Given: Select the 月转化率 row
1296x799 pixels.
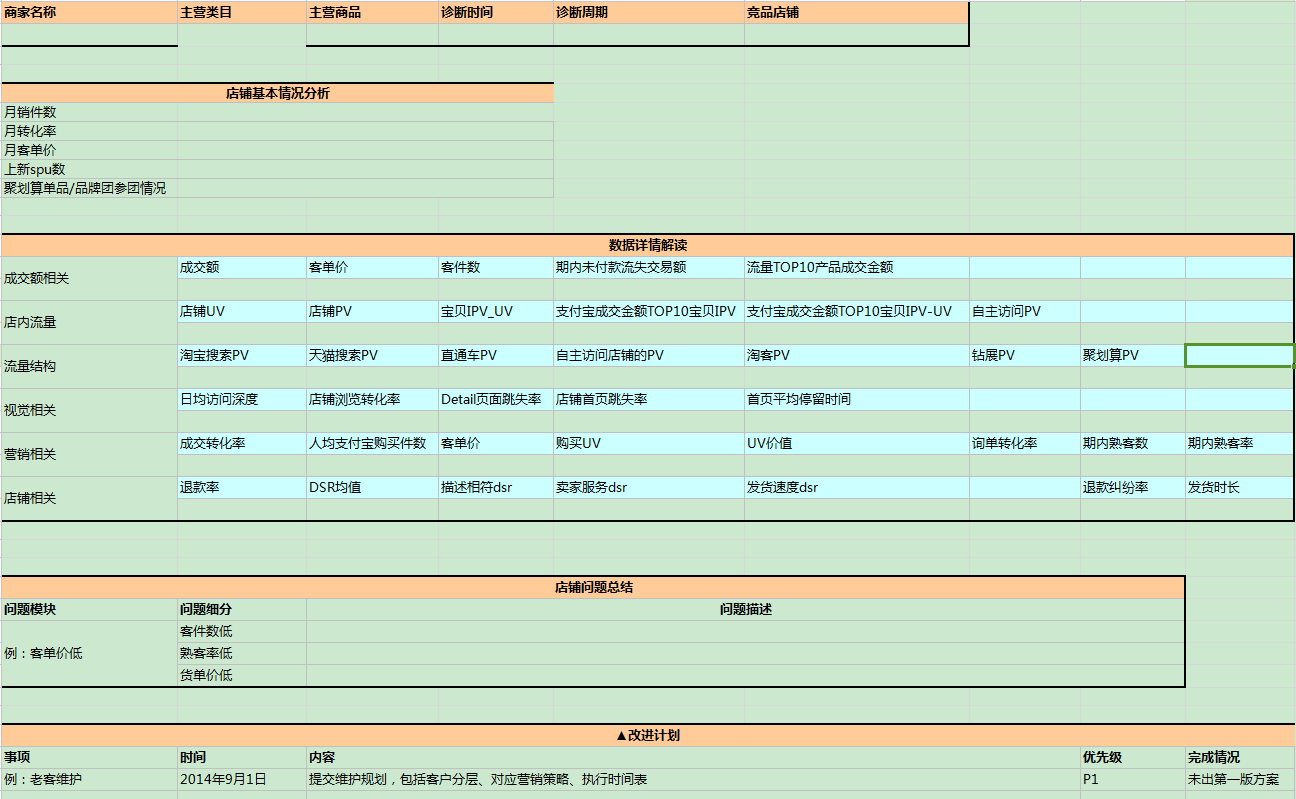Looking at the screenshot, I should coord(277,131).
